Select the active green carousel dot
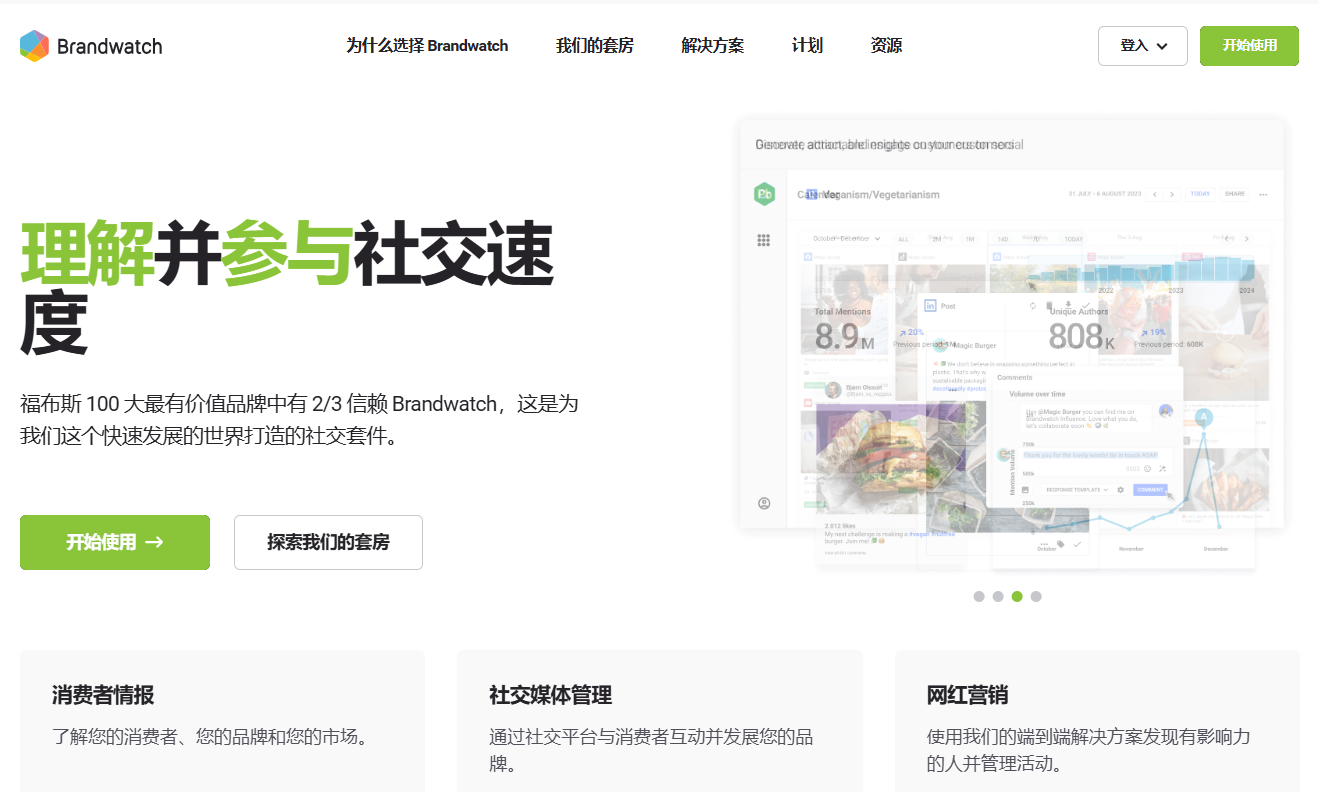This screenshot has height=792, width=1319. (1017, 596)
